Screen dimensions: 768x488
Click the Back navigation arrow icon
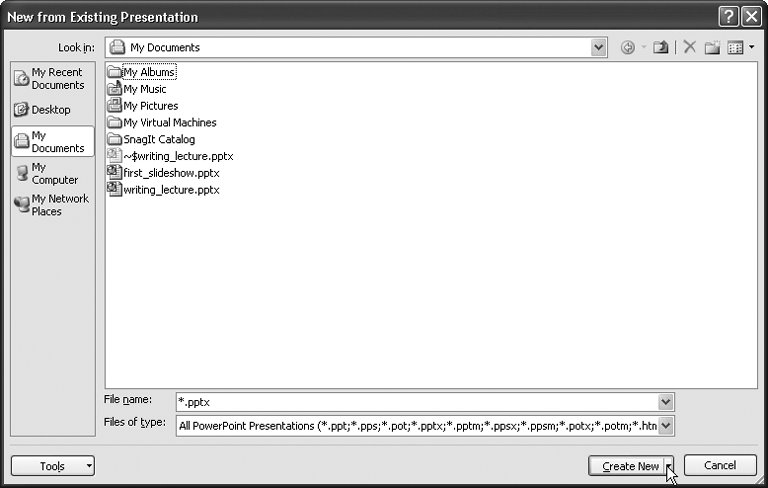click(627, 48)
